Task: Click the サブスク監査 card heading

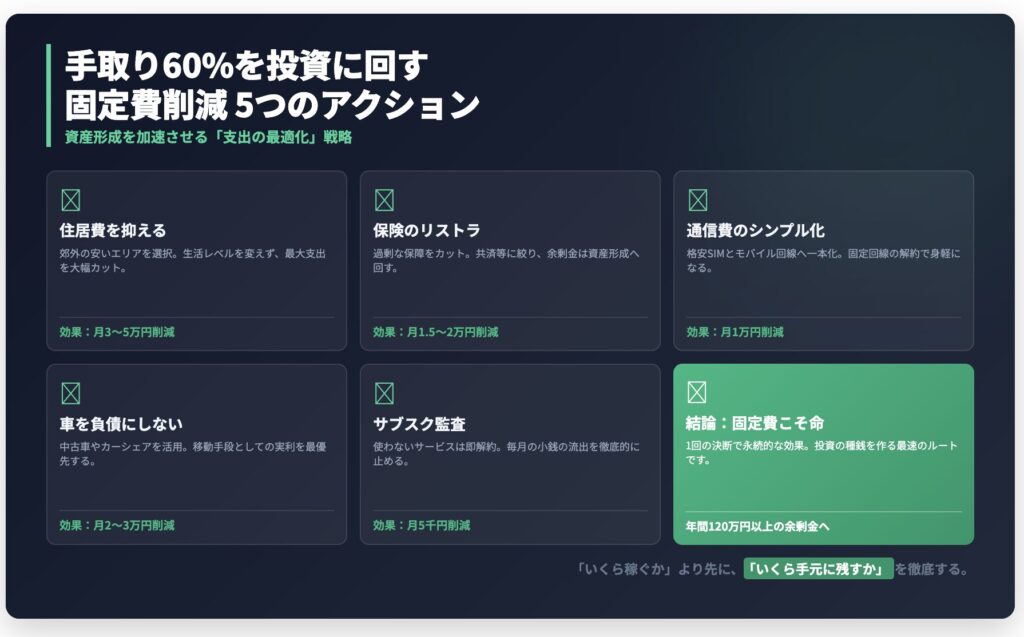Action: click(x=419, y=424)
